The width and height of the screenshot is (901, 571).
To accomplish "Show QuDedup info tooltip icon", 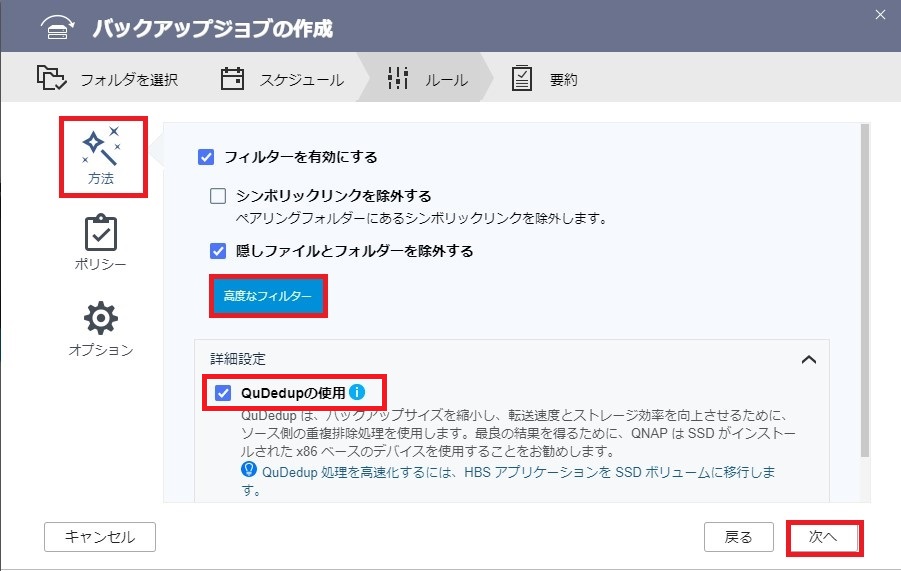I will click(357, 392).
